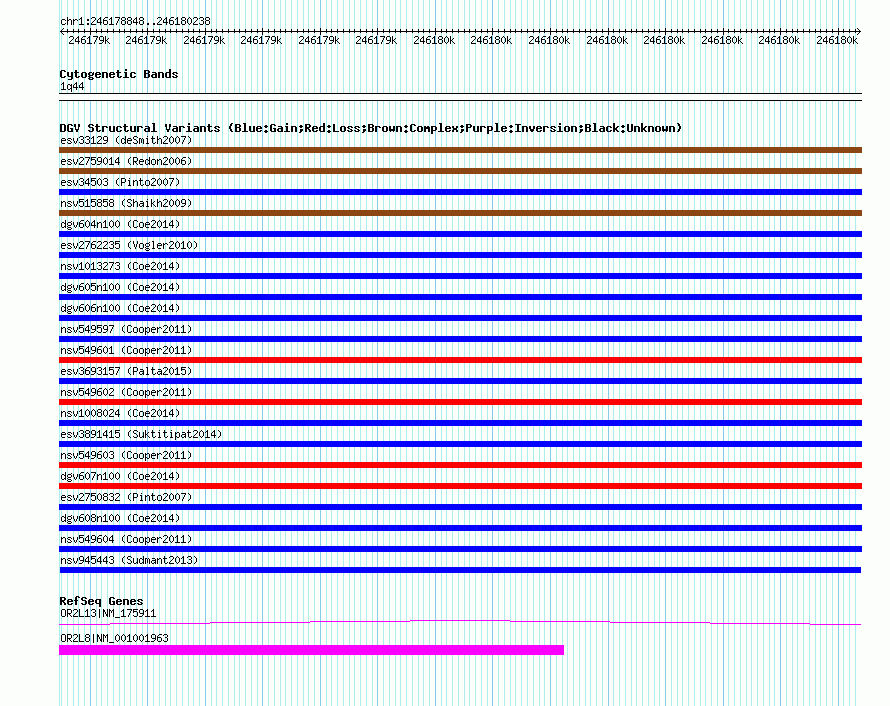The height and width of the screenshot is (706, 890).
Task: Select the esv2759014 (Redon2006) variant track
Action: (x=460, y=171)
